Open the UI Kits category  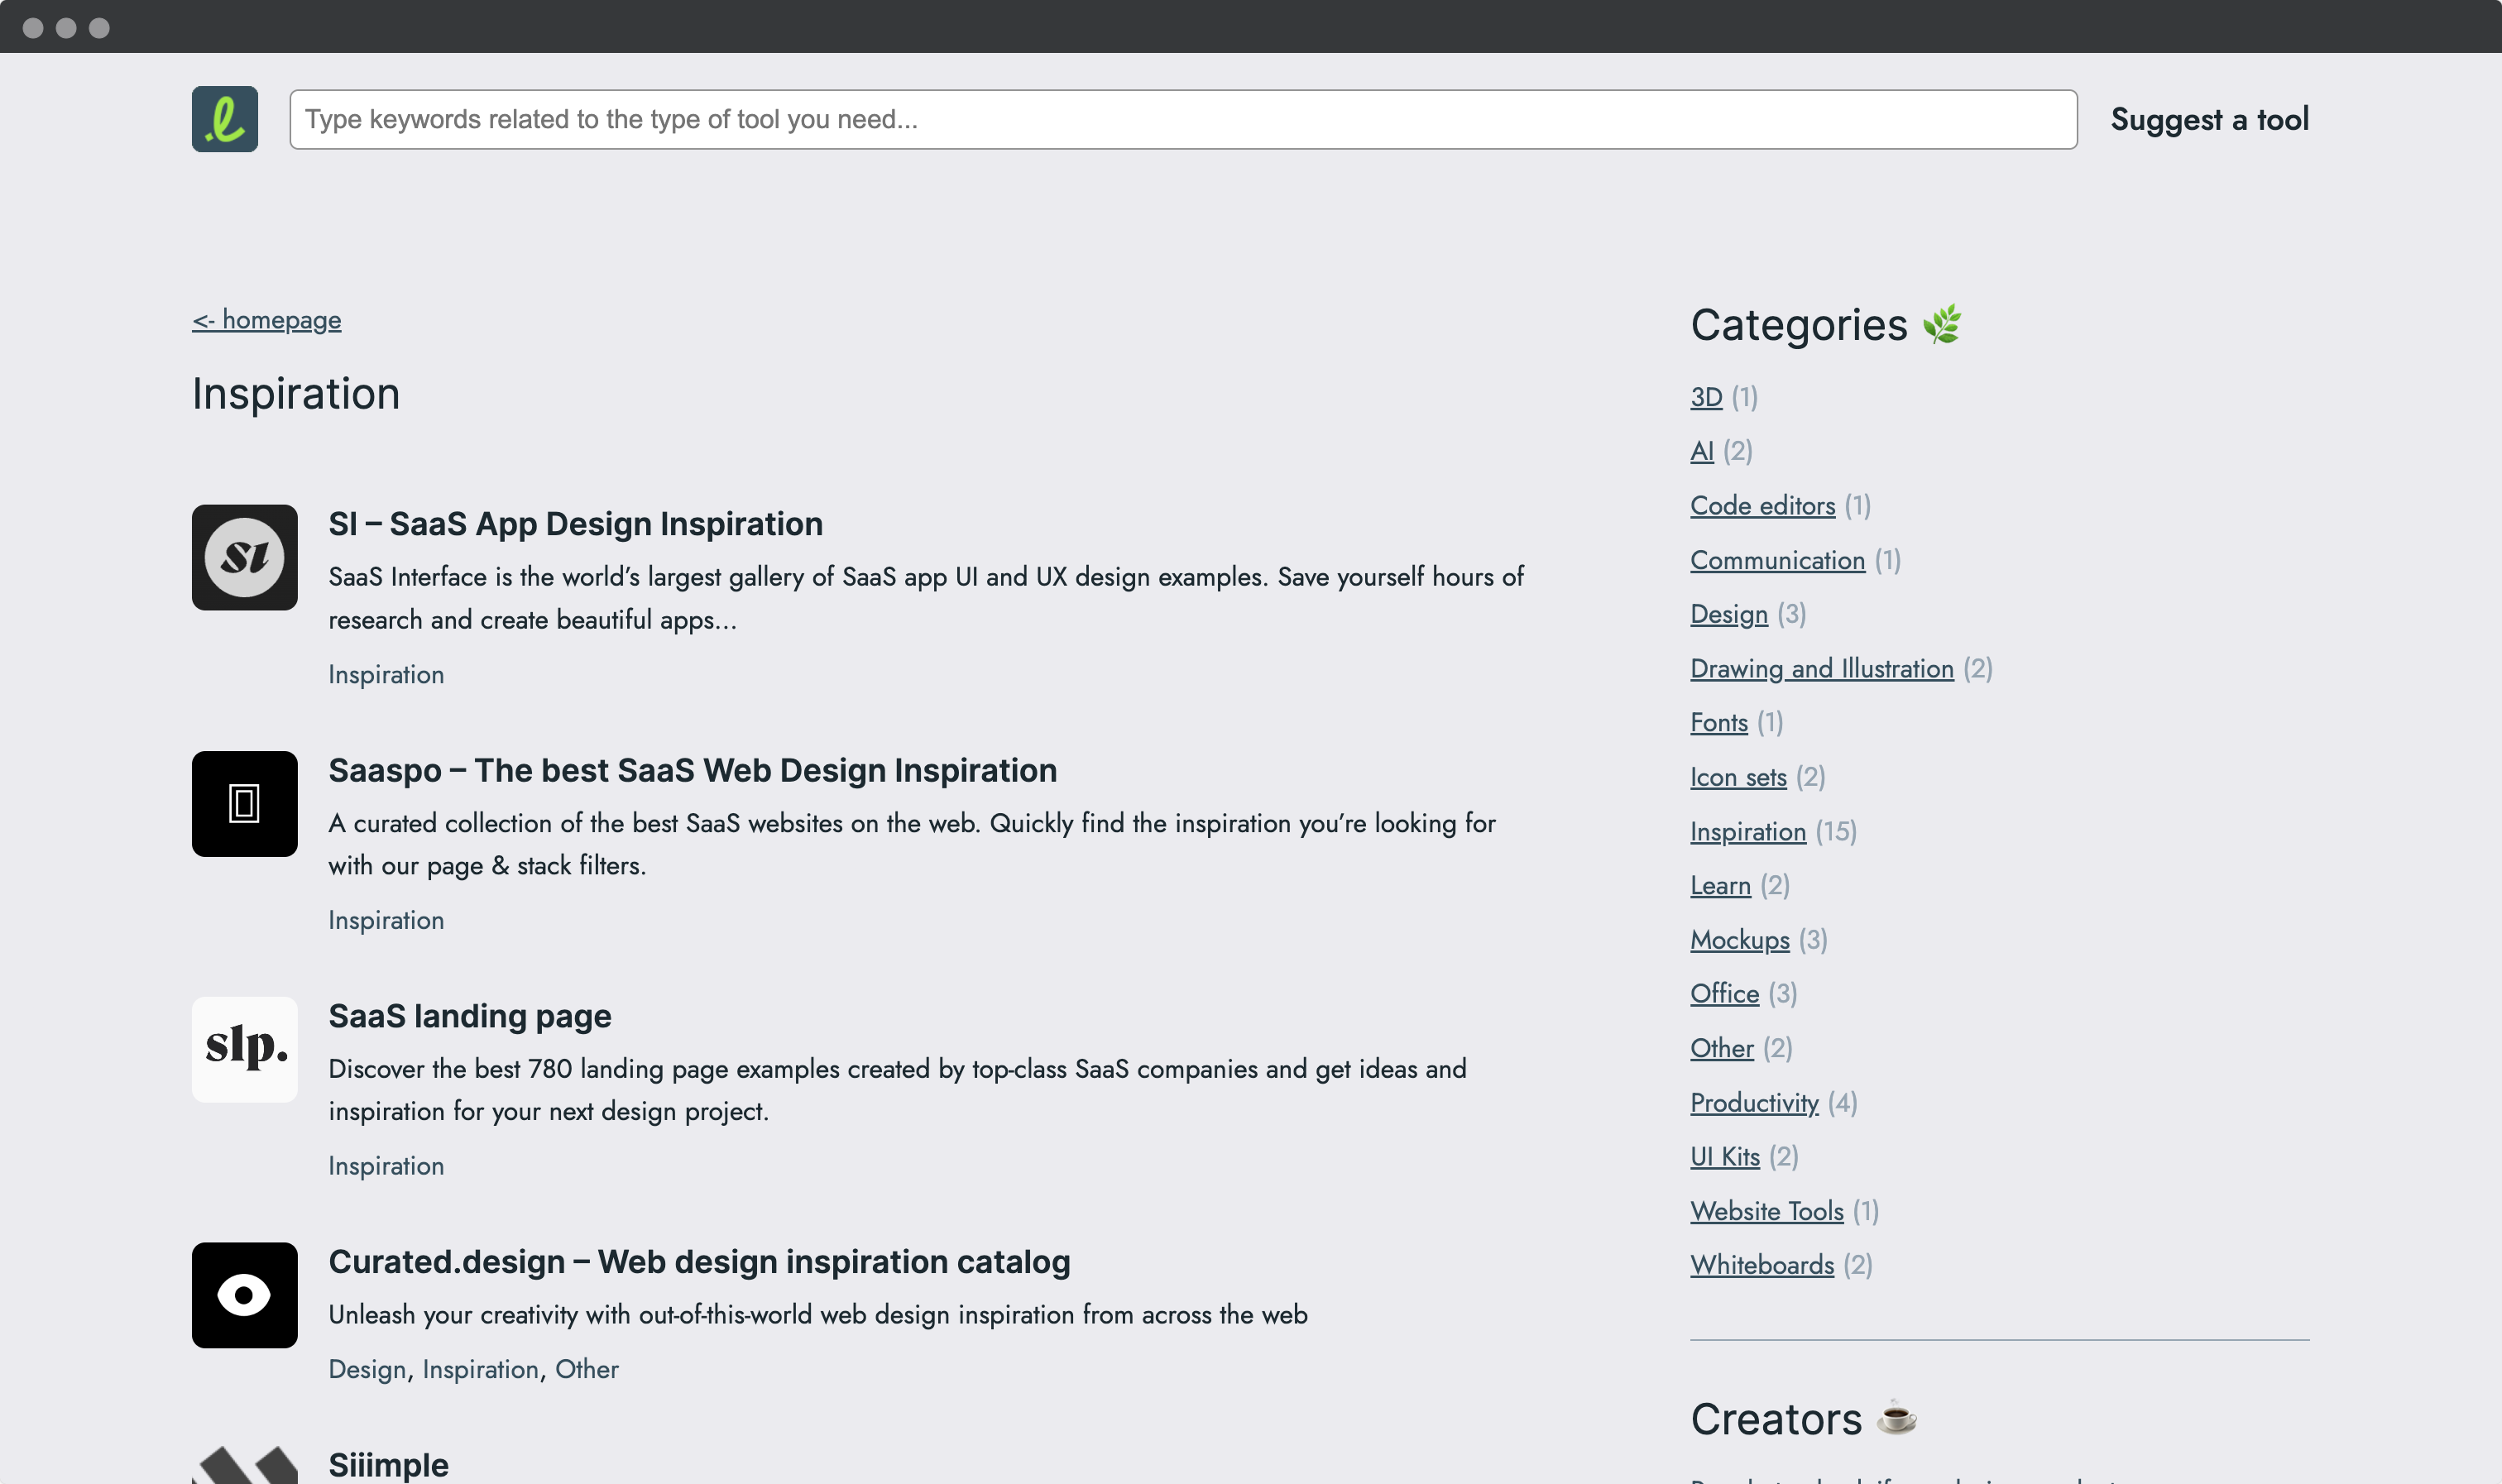[x=1724, y=1157]
